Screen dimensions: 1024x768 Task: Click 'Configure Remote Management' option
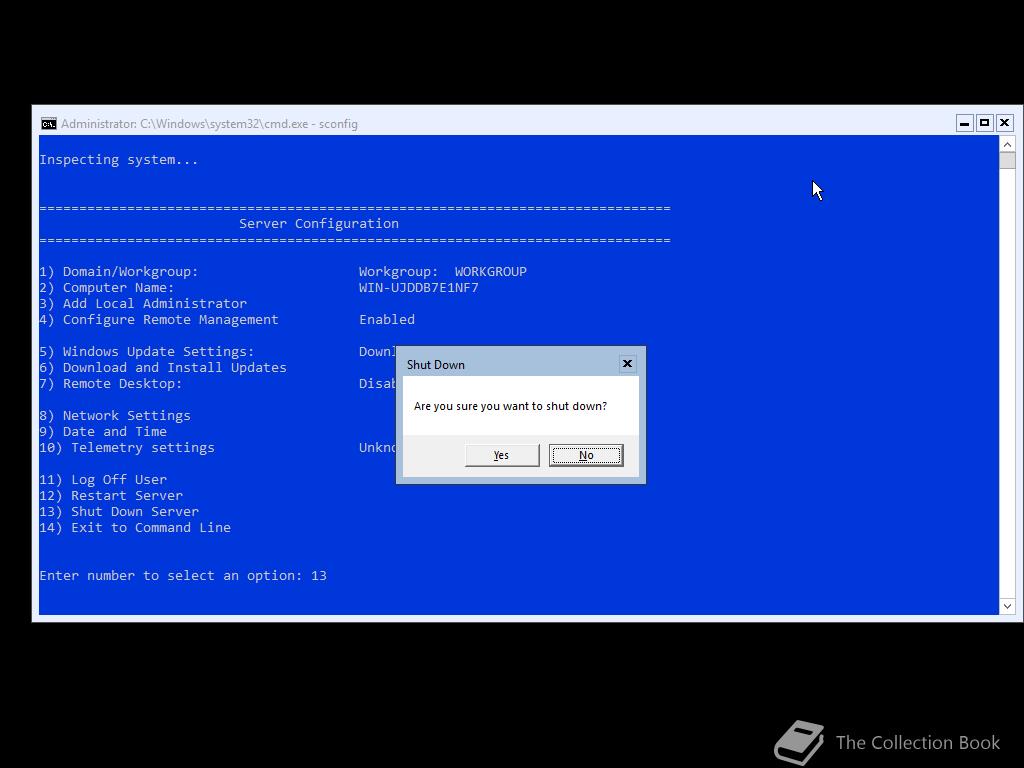pos(159,320)
